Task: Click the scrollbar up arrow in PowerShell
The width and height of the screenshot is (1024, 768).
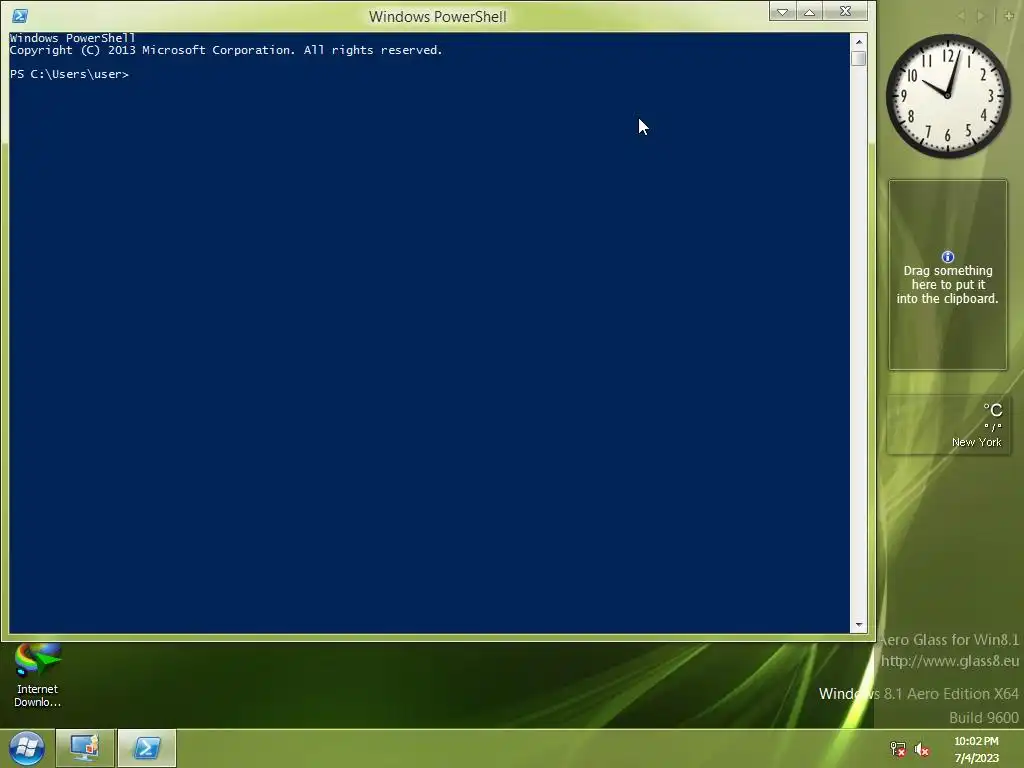Action: (859, 42)
